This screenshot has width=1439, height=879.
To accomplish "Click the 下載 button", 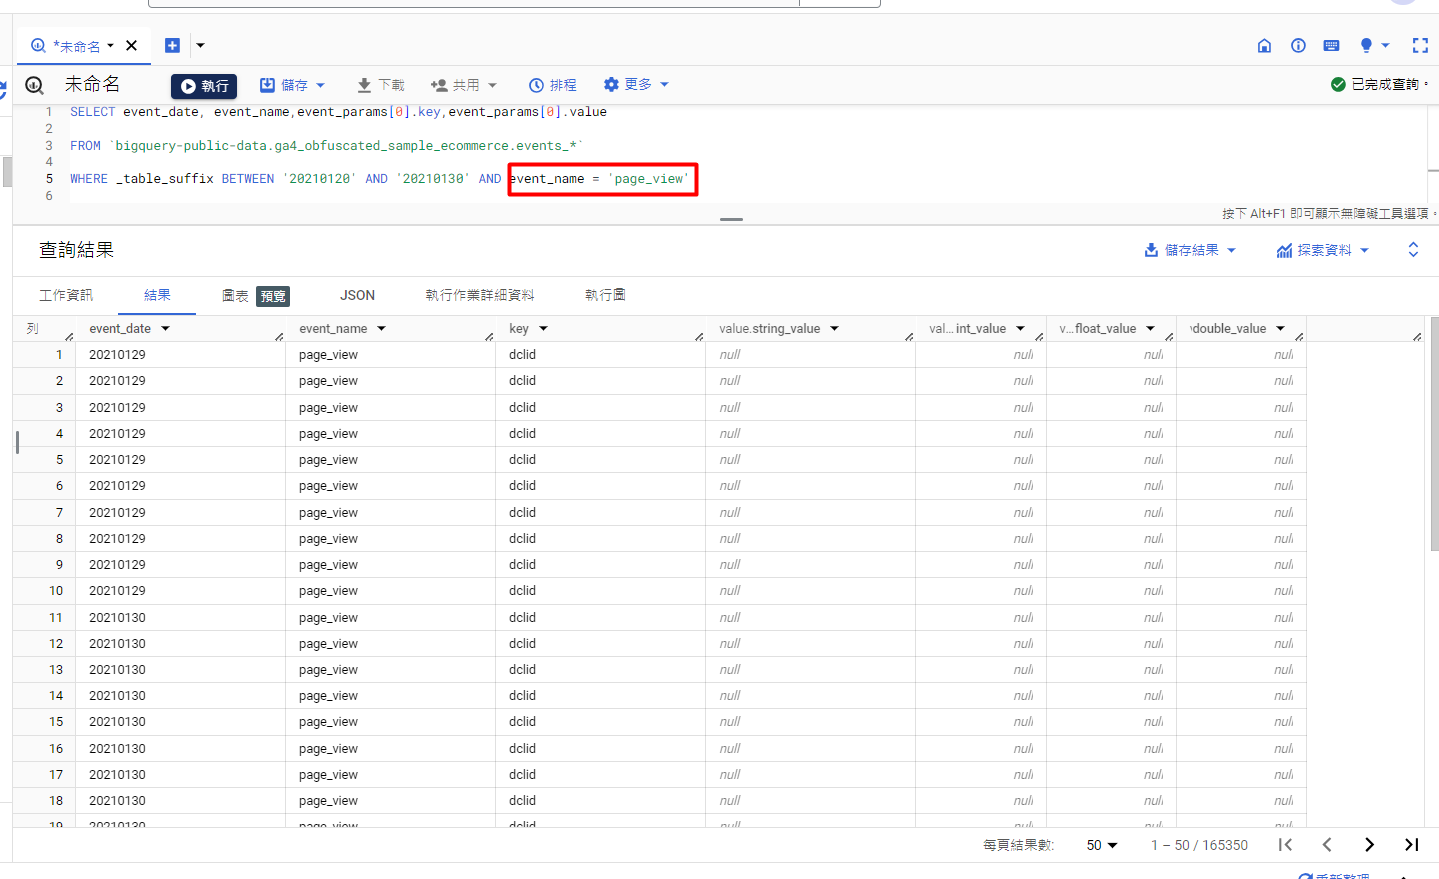I will (x=381, y=85).
